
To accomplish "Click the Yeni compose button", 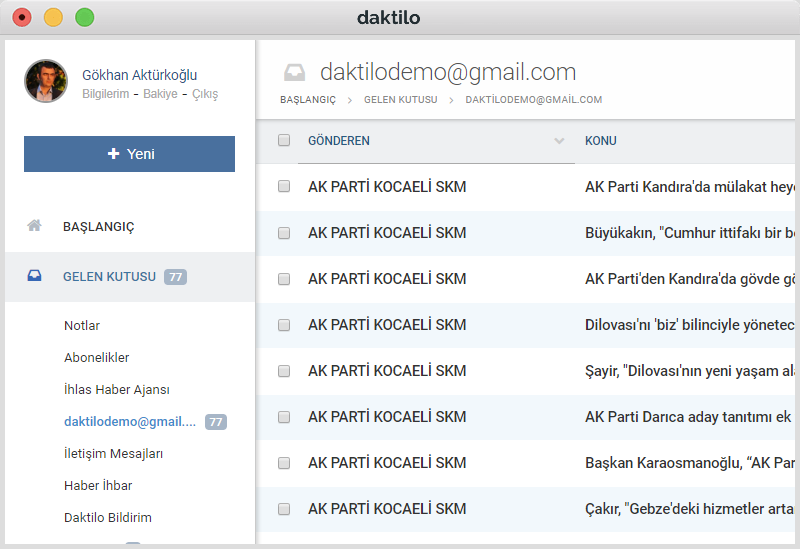I will pos(130,154).
